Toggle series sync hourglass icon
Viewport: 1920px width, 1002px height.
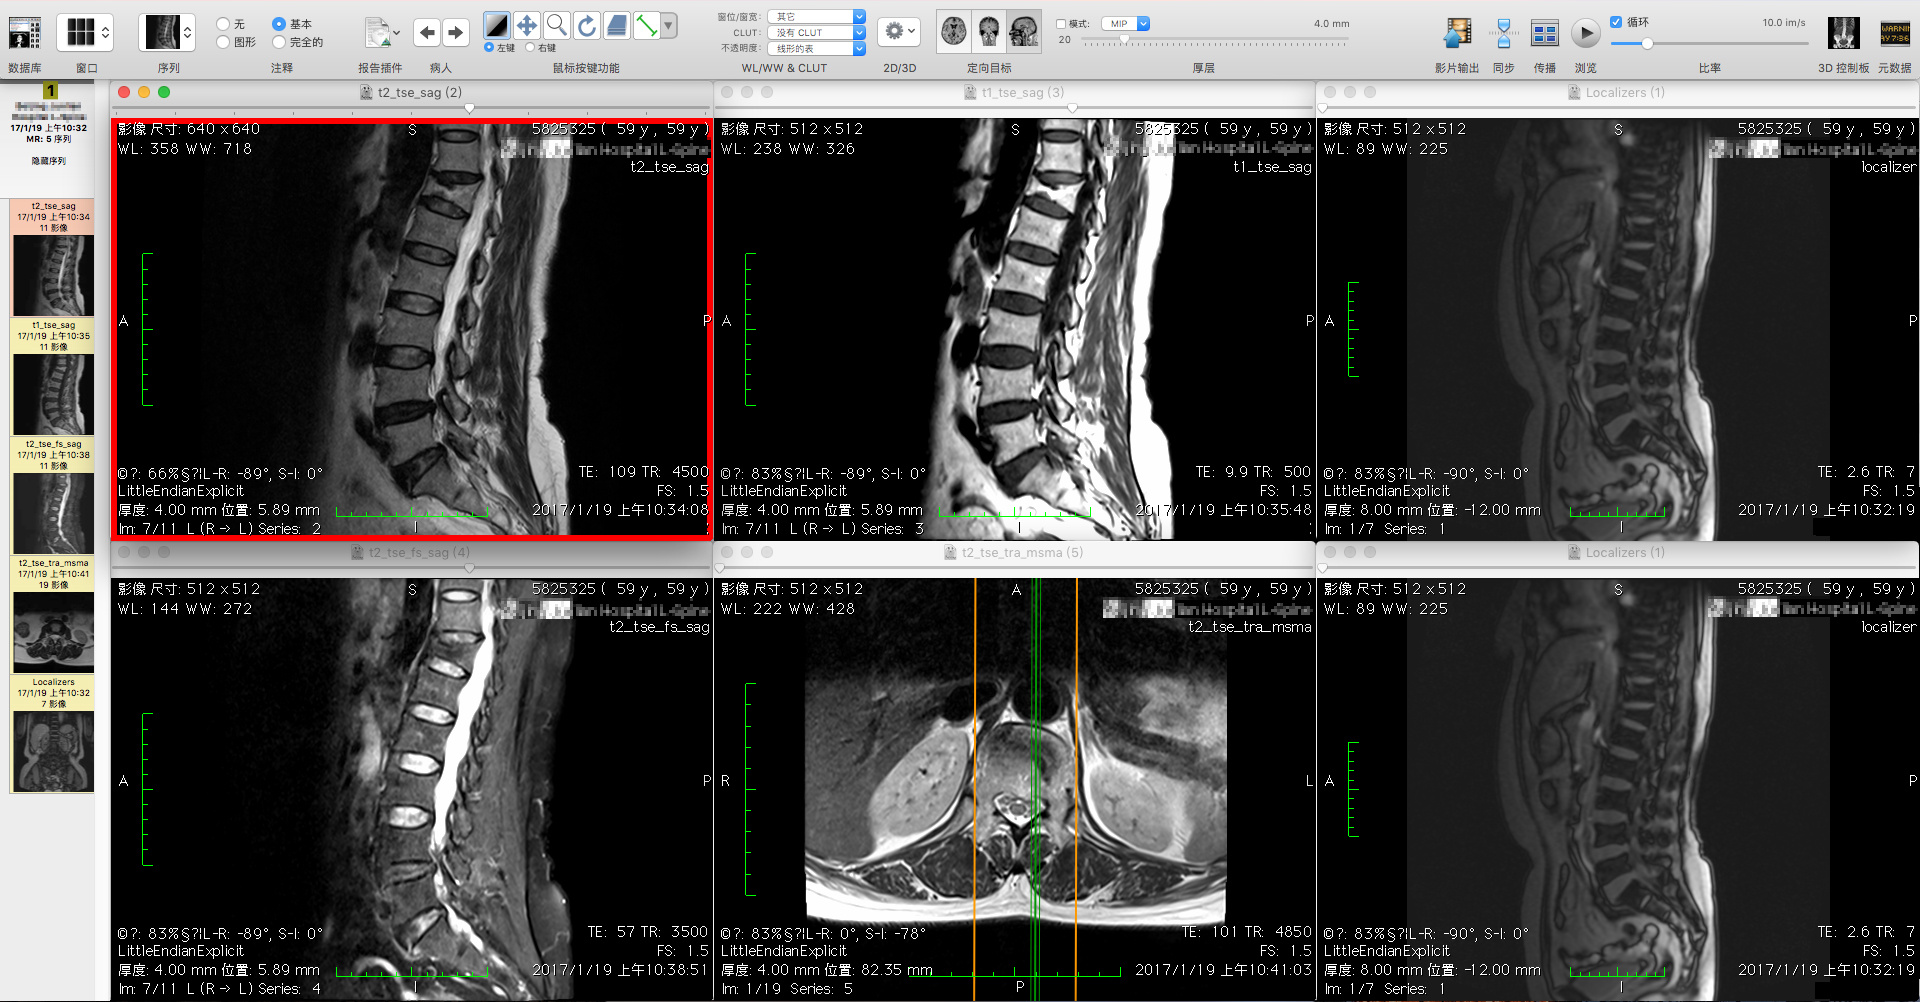tap(1503, 33)
